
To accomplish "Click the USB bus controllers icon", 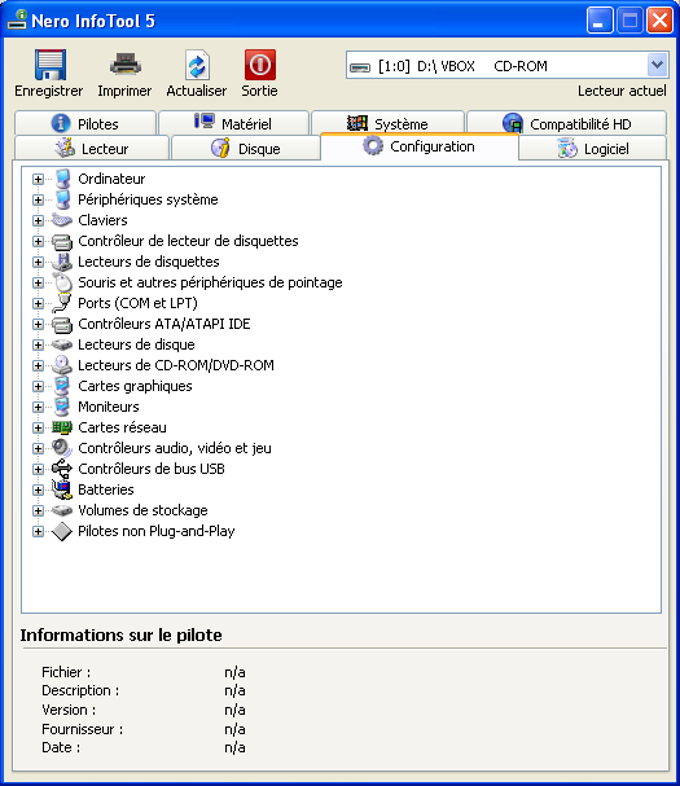I will point(62,469).
